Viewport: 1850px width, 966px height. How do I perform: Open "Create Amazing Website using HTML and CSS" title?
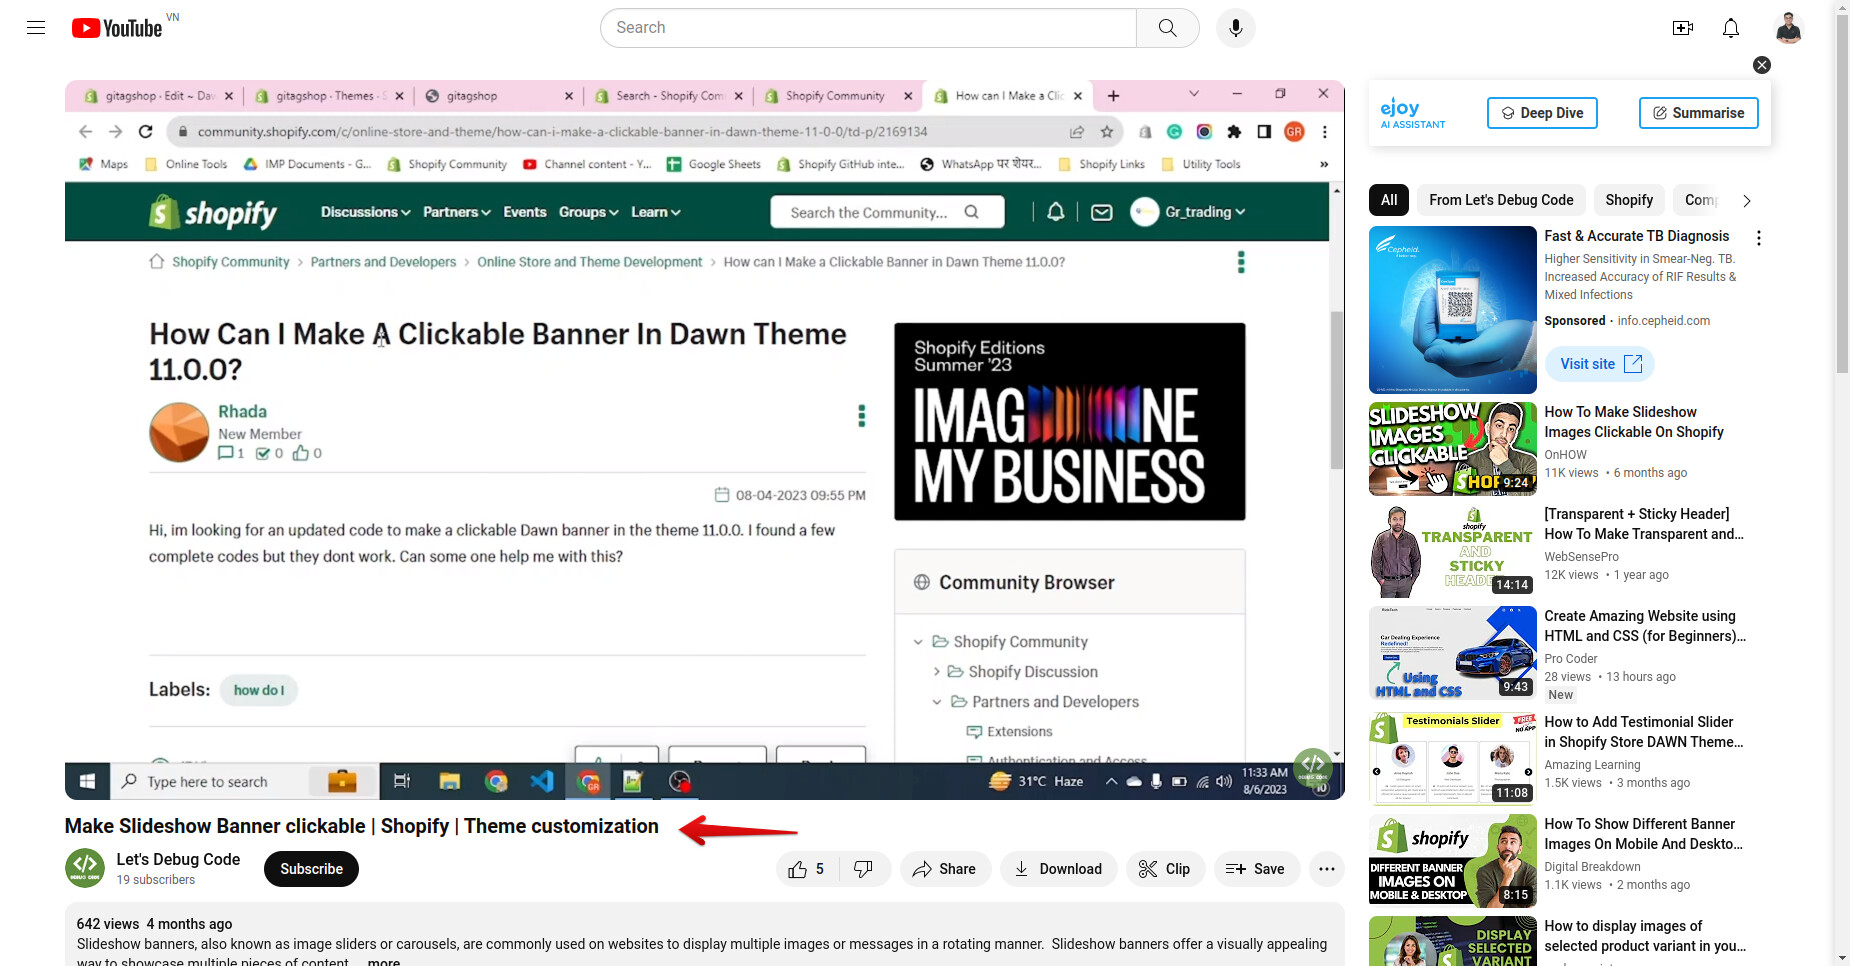pos(1645,626)
